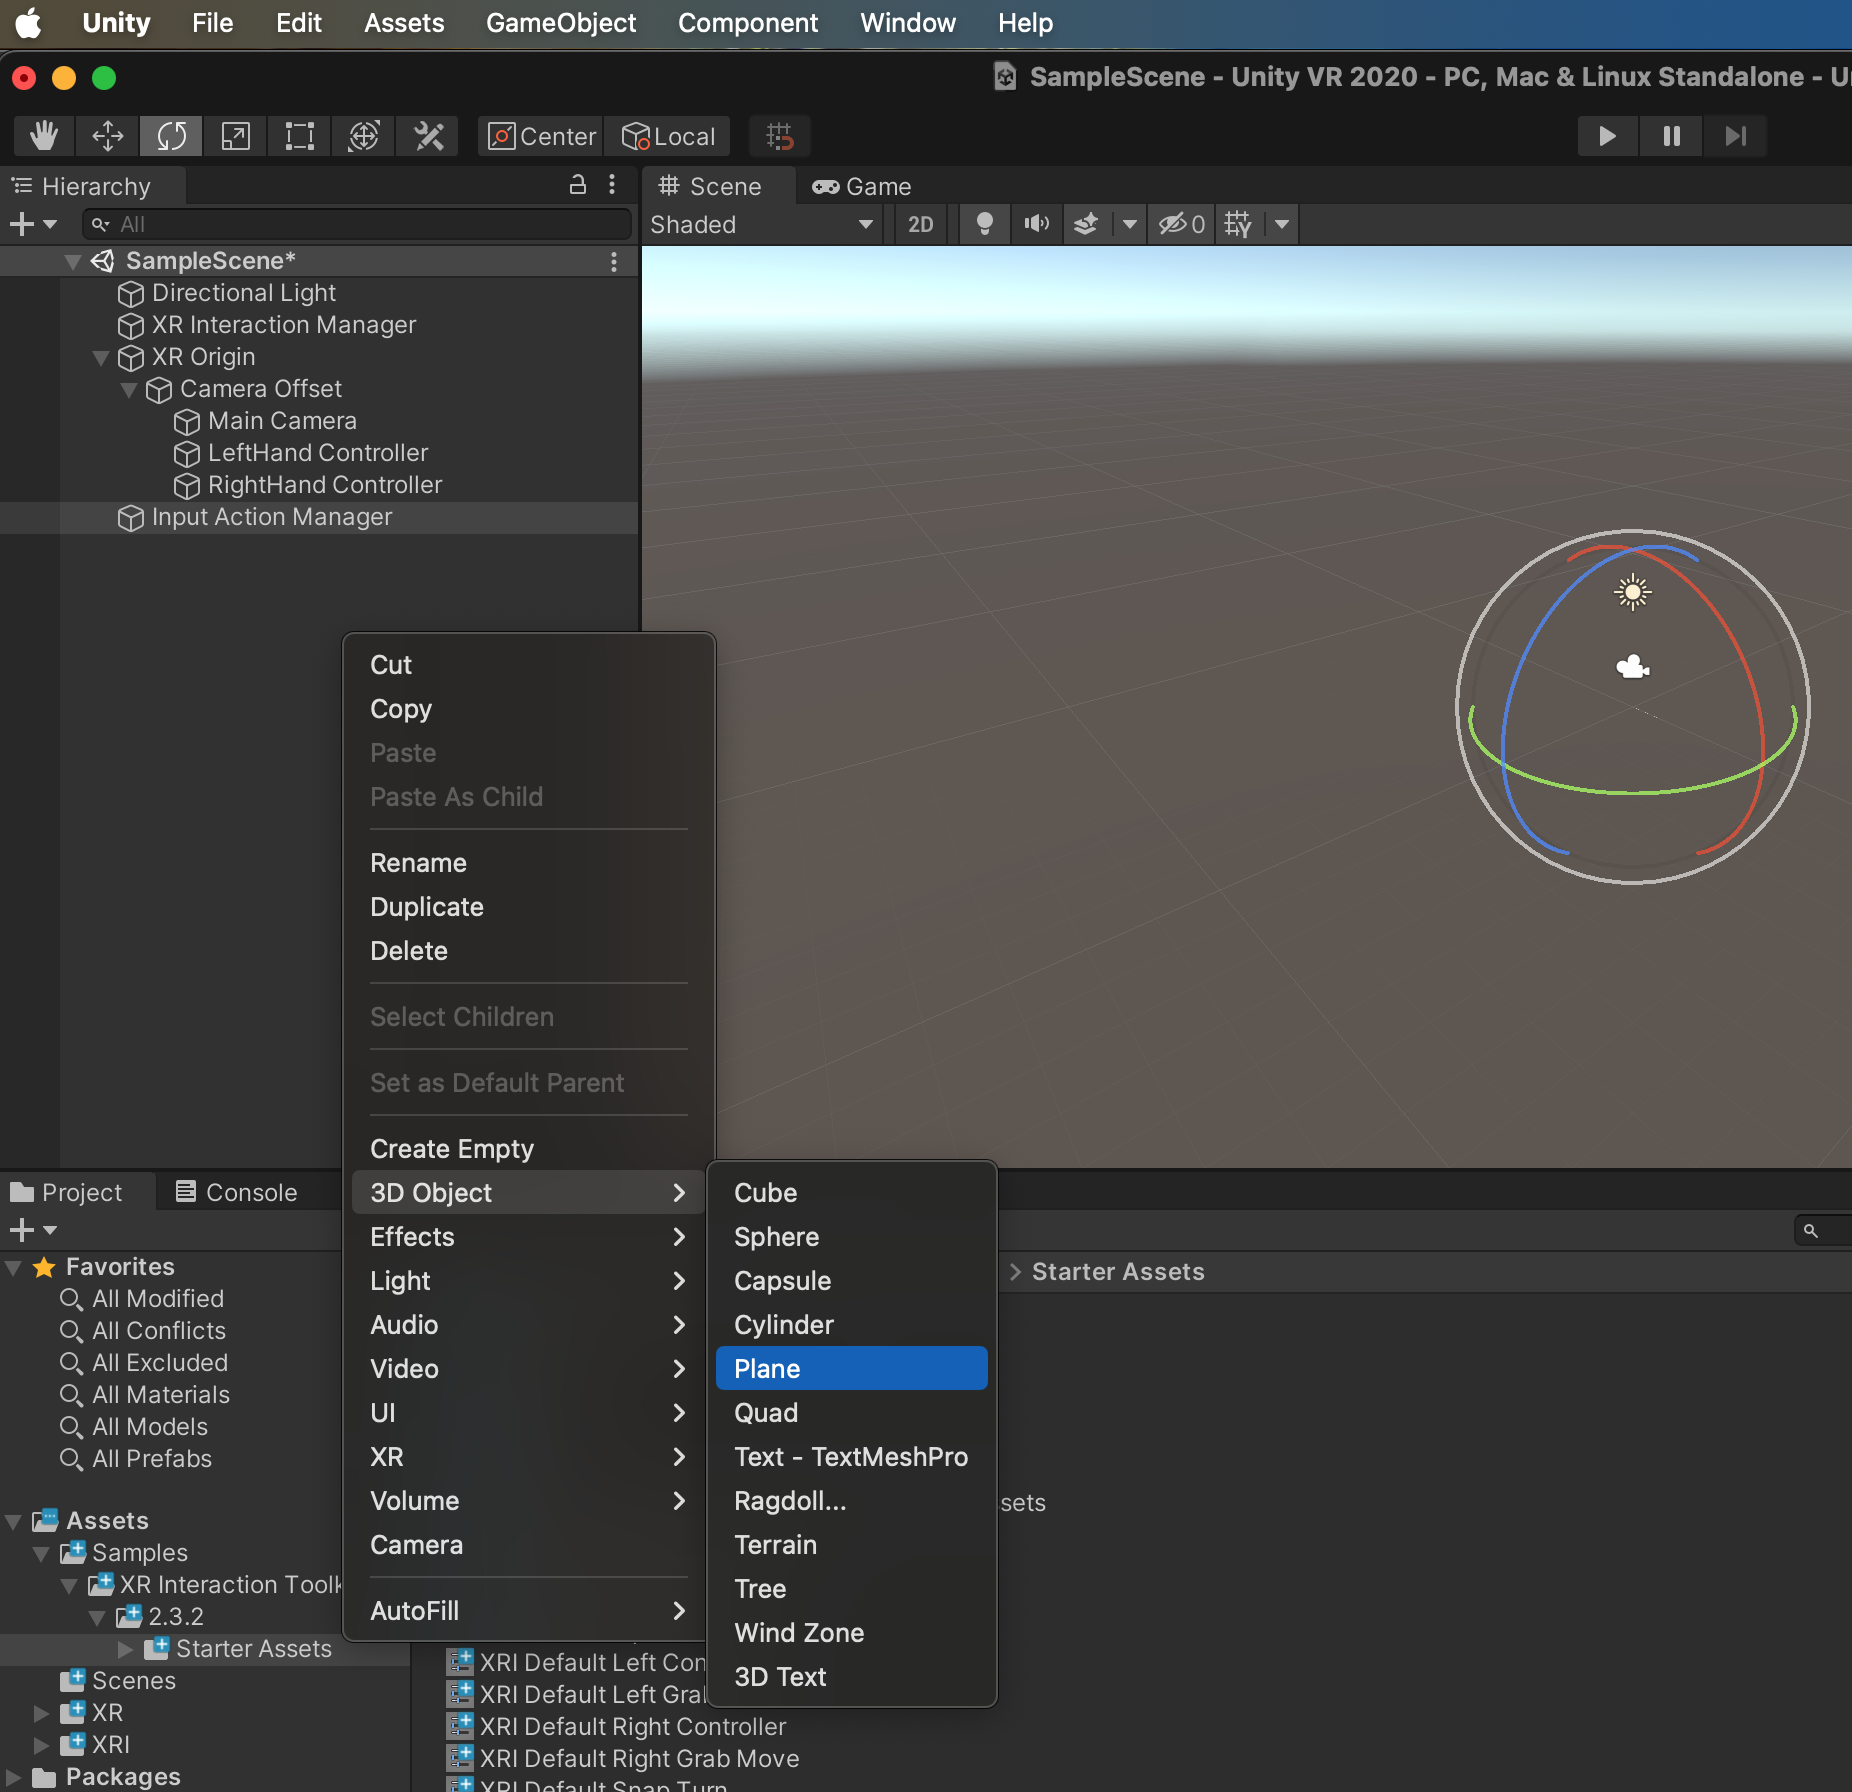1852x1792 pixels.
Task: Toggle 2D scene view
Action: pos(920,224)
